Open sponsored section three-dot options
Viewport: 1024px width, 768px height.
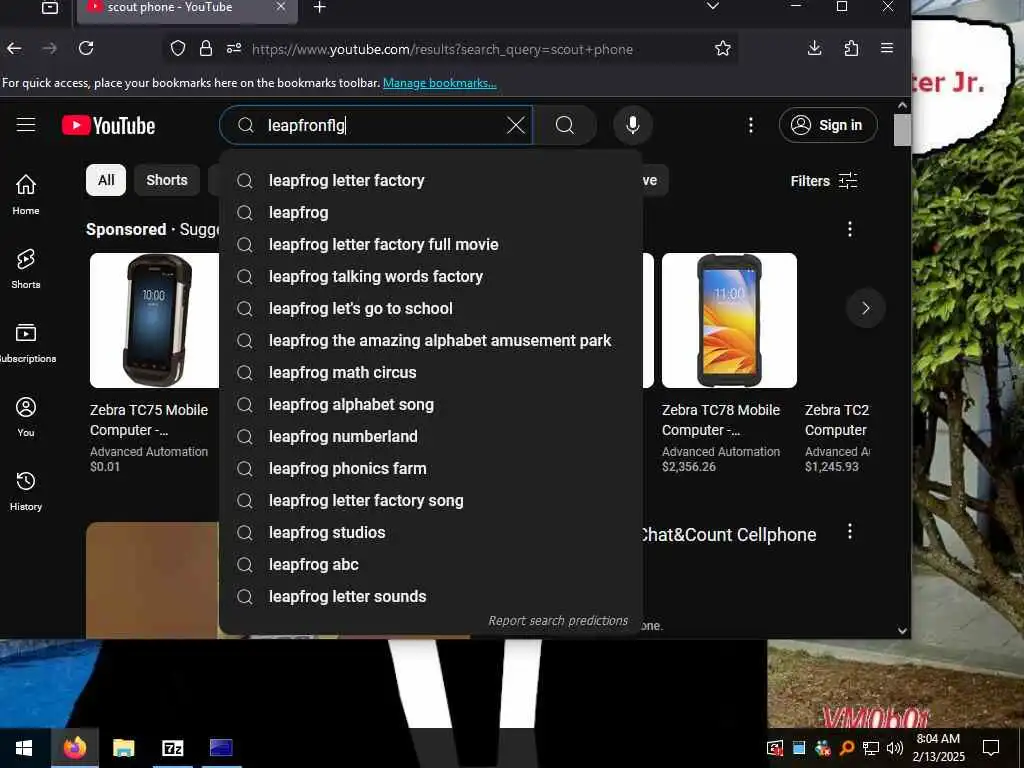[850, 229]
